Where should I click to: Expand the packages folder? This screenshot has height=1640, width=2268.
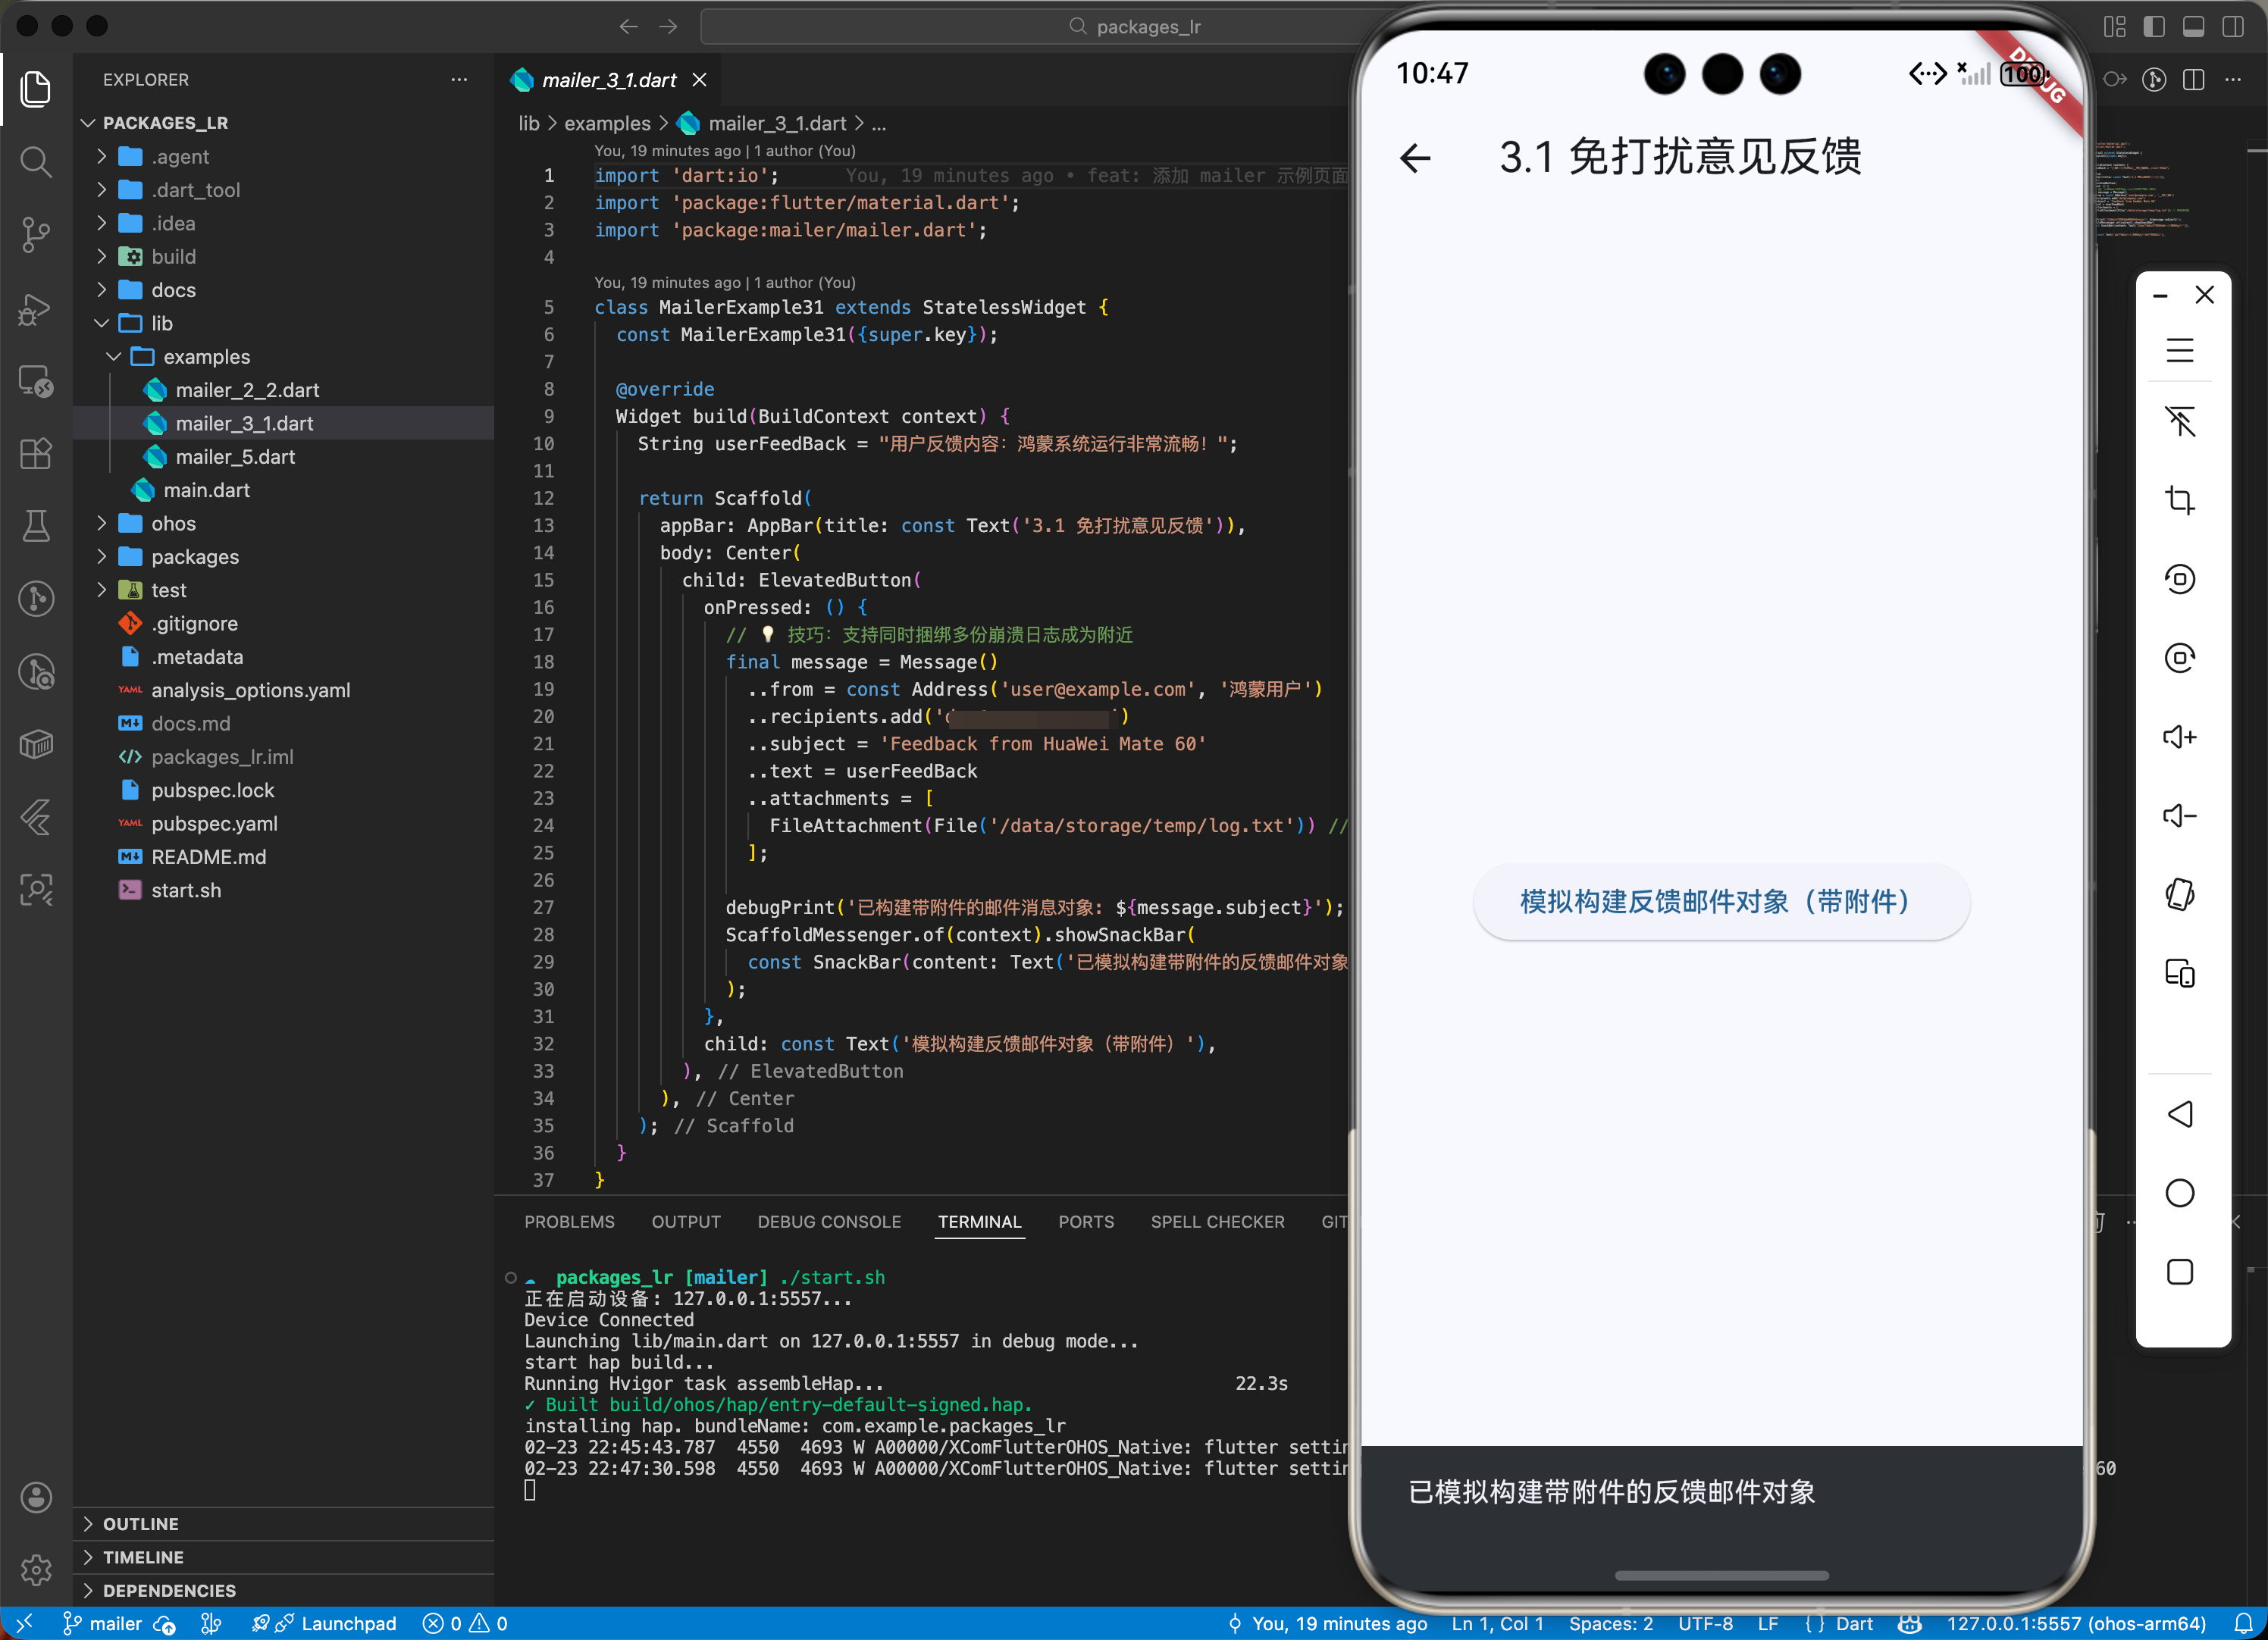(x=194, y=557)
